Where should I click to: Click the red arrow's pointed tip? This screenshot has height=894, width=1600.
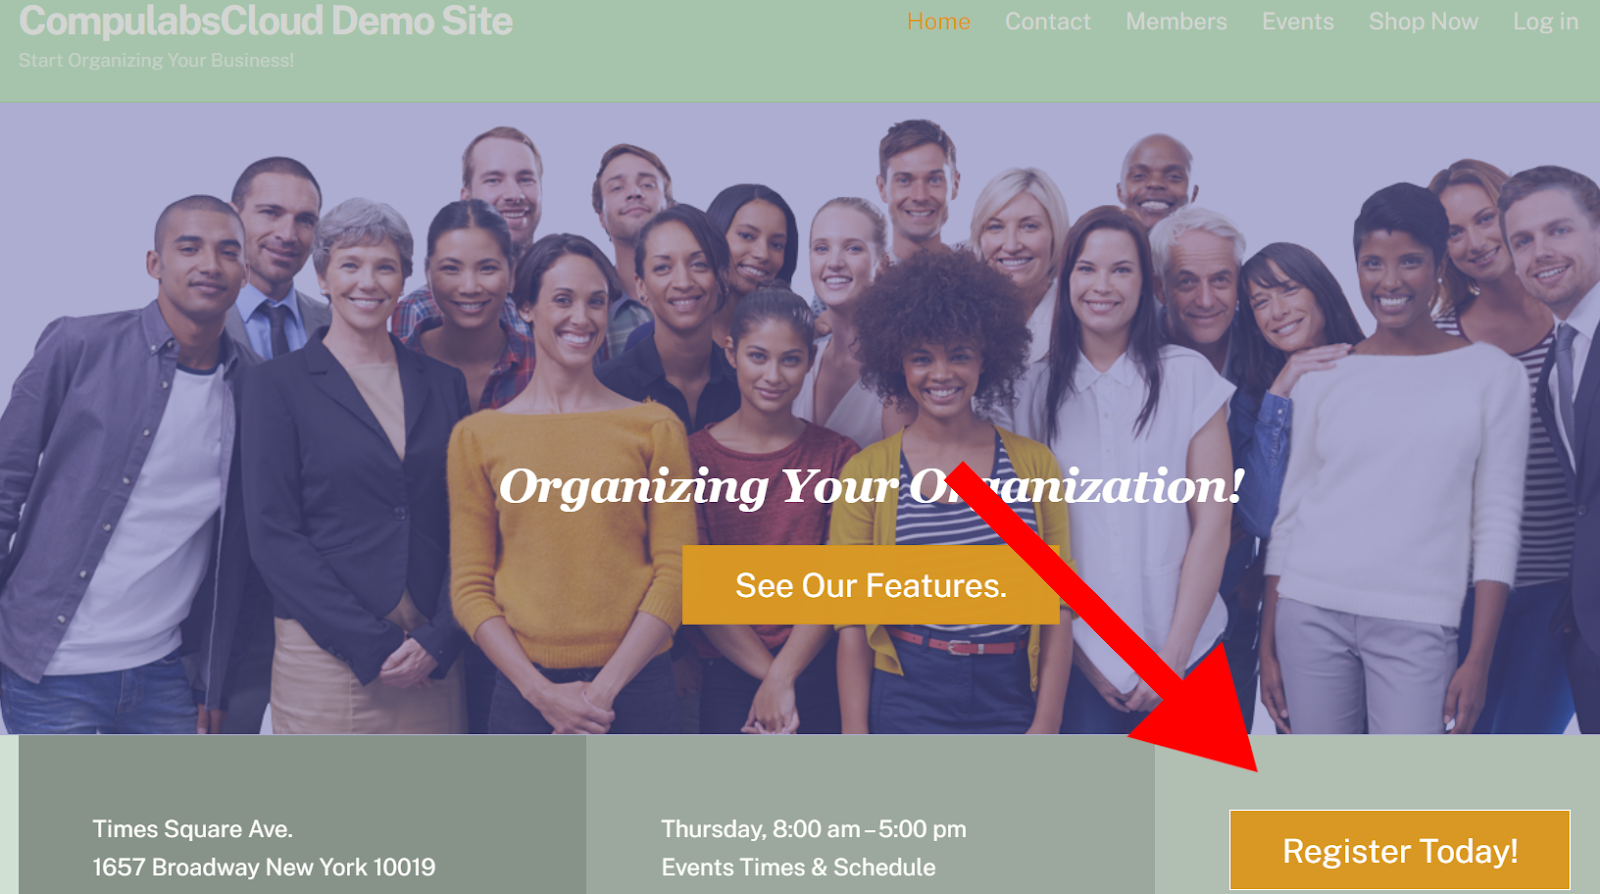(1255, 768)
